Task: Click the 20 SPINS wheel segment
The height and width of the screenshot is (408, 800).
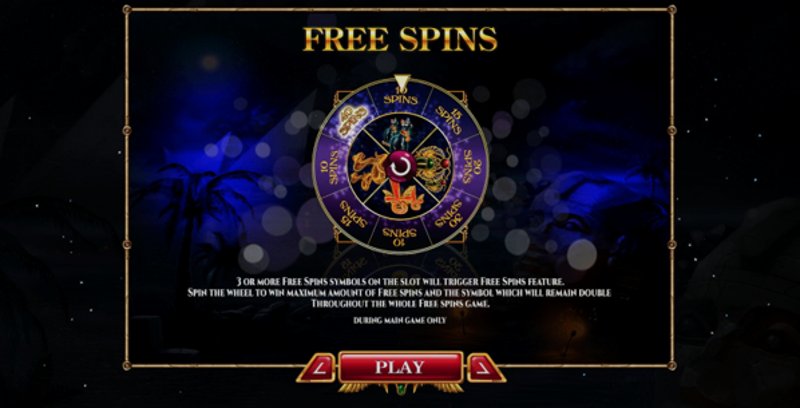Action: (472, 167)
